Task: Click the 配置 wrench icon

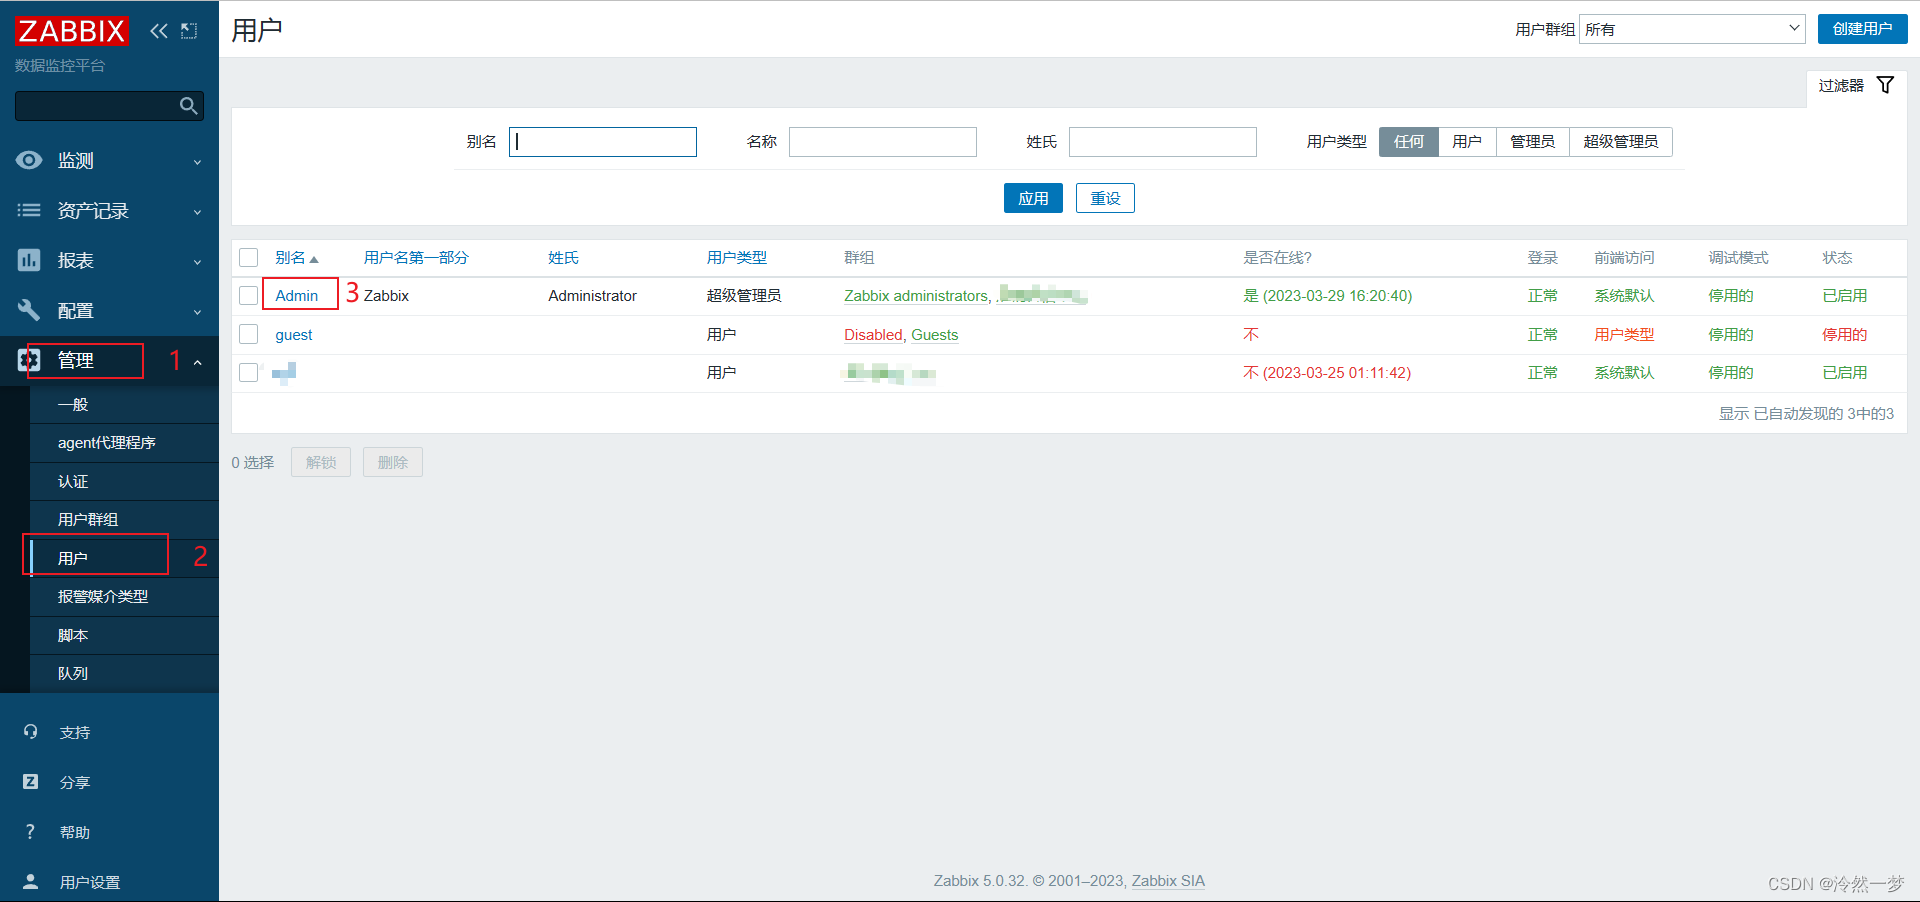Action: (29, 310)
